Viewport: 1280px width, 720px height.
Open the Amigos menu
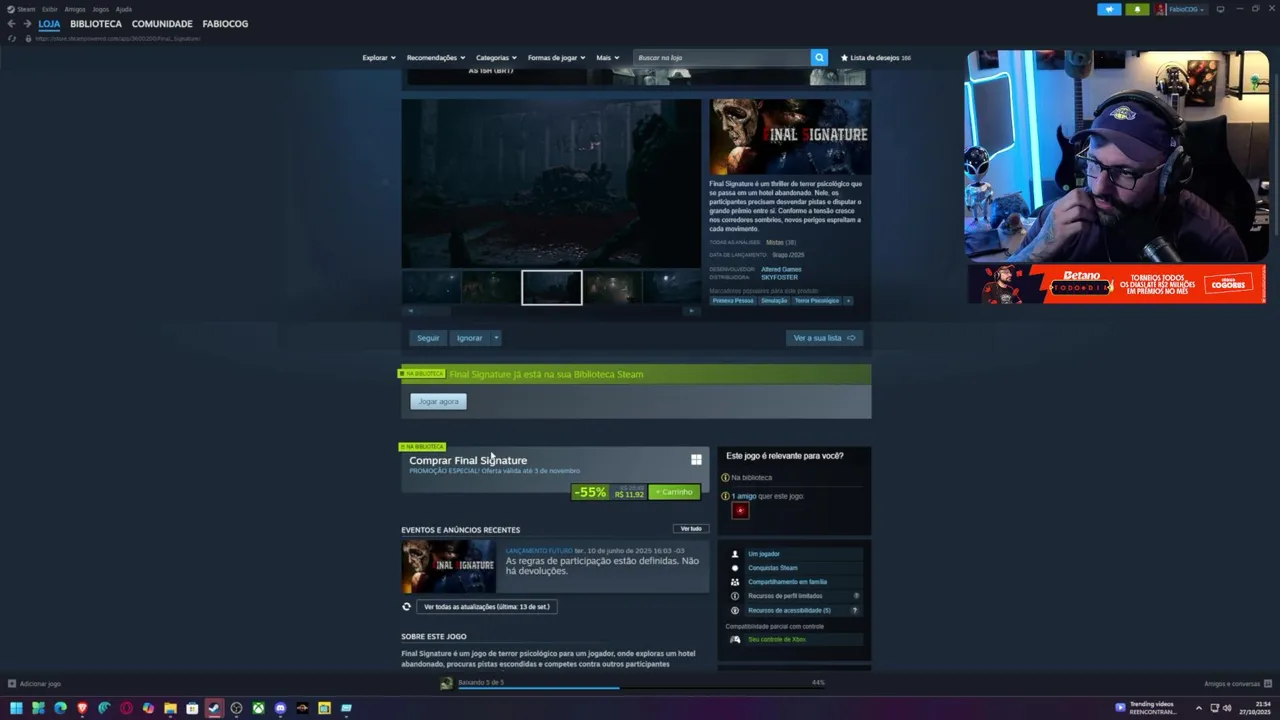point(75,9)
